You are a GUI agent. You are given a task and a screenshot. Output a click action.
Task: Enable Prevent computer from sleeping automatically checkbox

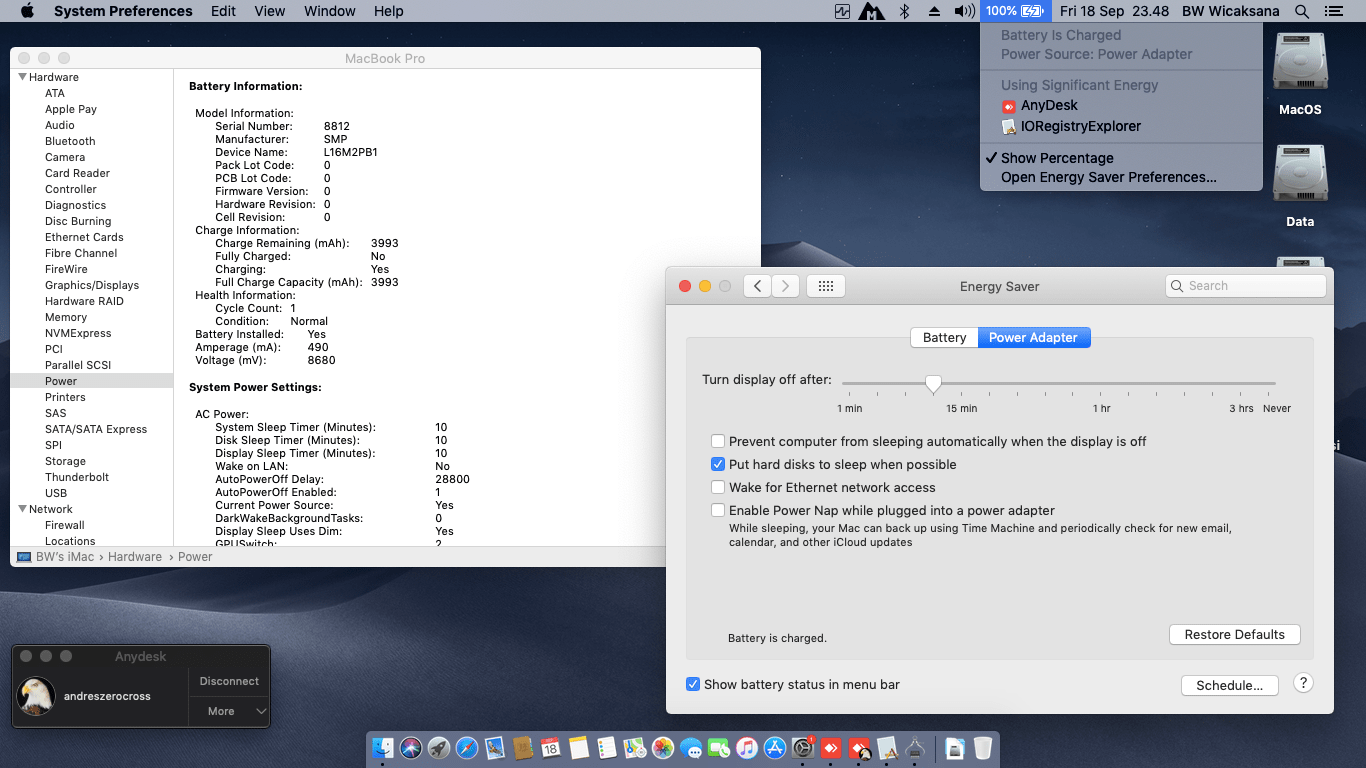(x=718, y=441)
